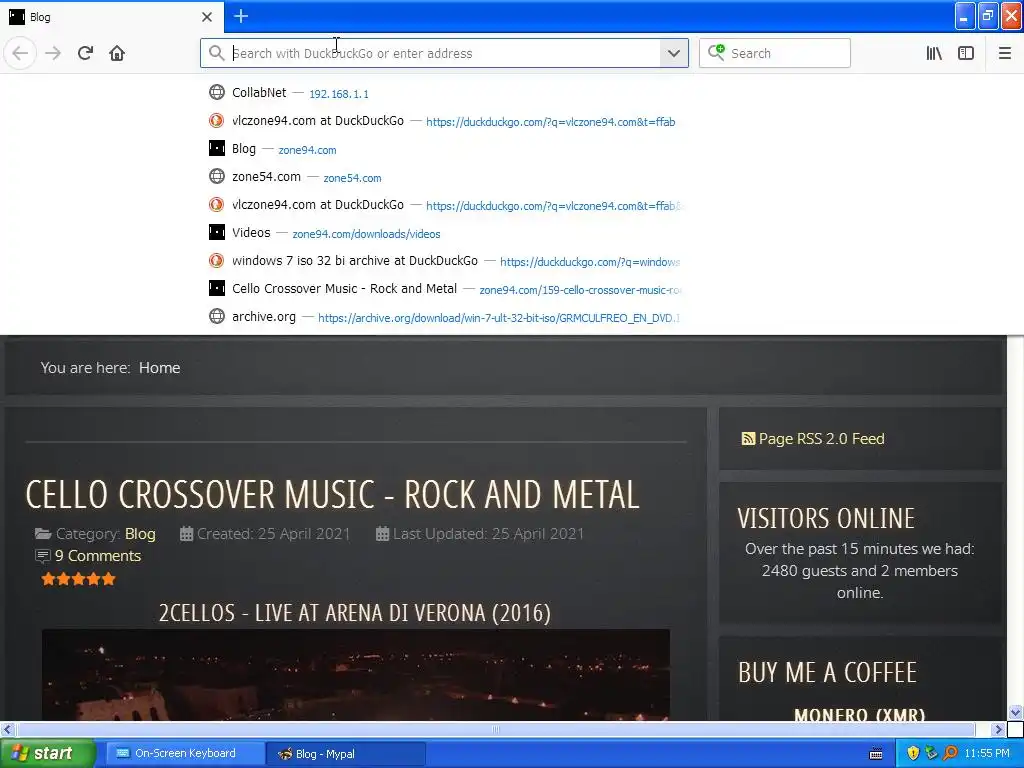Click the browser Back arrow button

click(x=20, y=53)
